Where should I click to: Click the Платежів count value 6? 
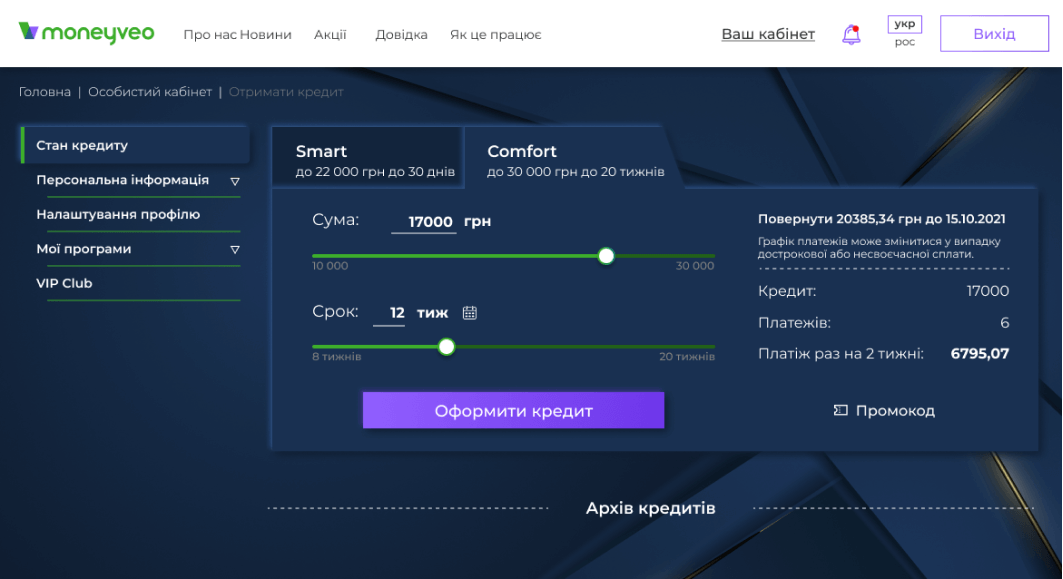tap(1005, 323)
